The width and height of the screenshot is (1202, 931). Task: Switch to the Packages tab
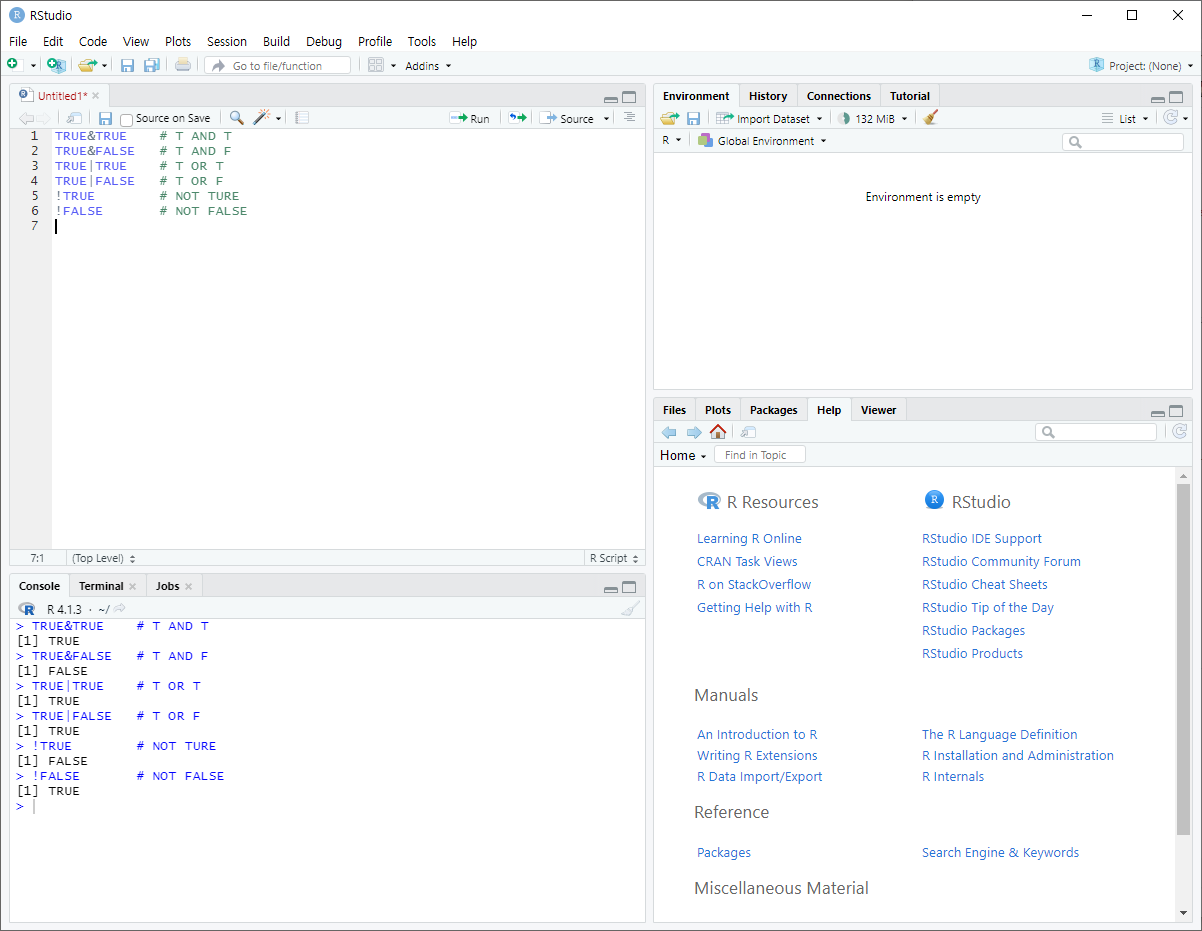tap(774, 410)
